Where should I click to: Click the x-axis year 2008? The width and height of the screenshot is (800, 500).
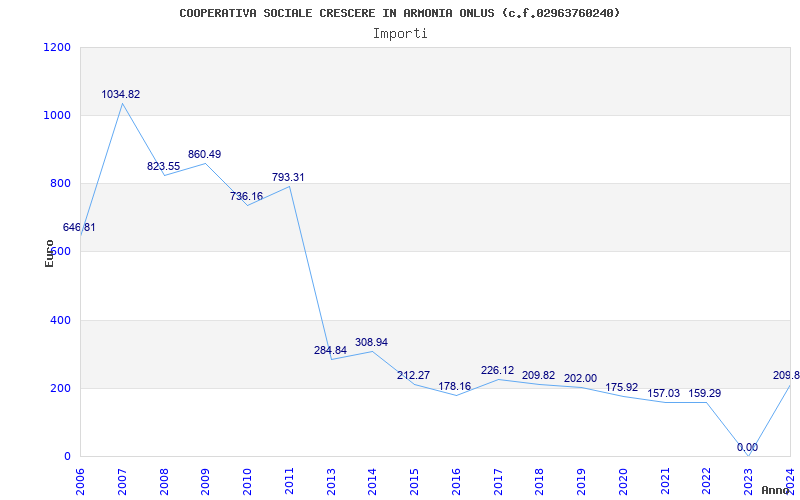click(164, 482)
